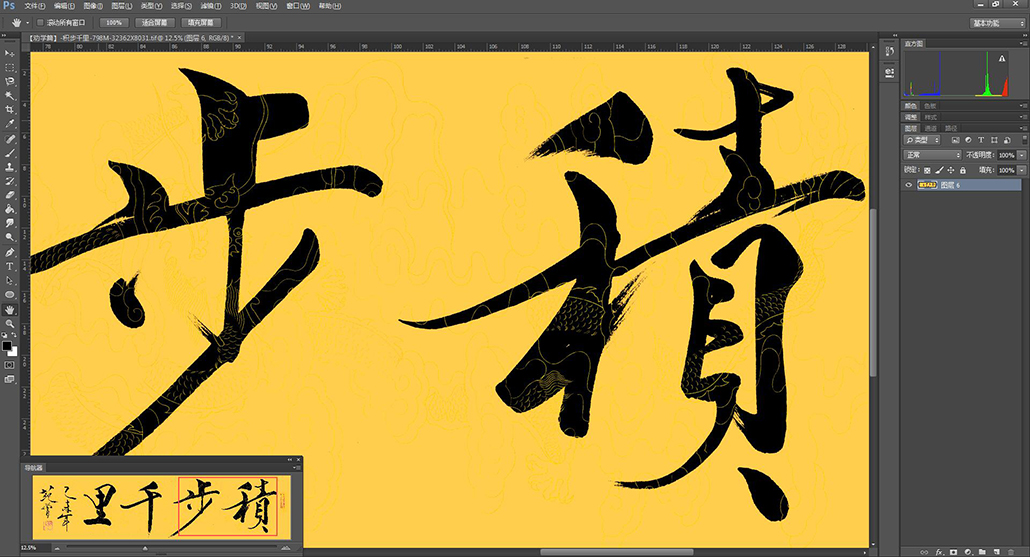Select the Rectangular Marquee tool

[x=9, y=68]
